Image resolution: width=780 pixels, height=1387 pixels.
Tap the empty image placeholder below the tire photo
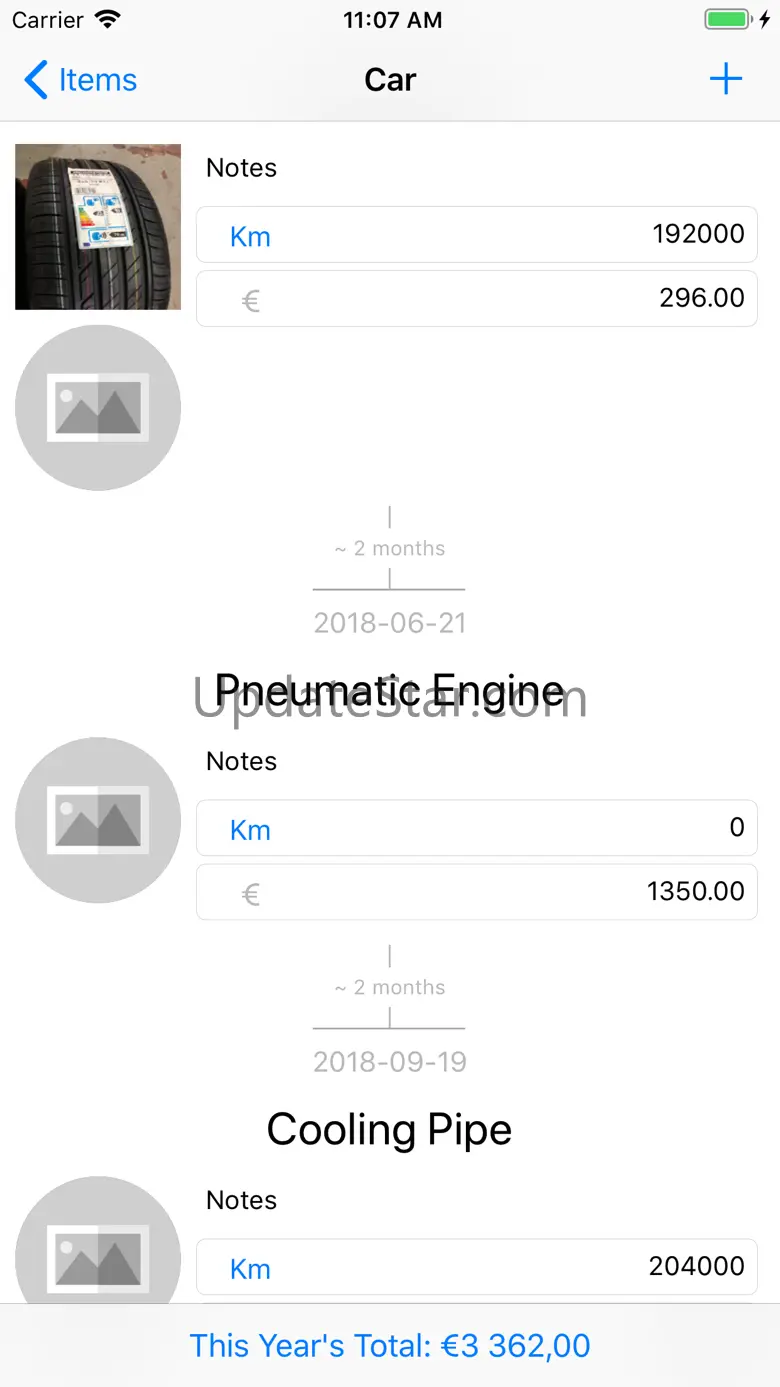[98, 407]
